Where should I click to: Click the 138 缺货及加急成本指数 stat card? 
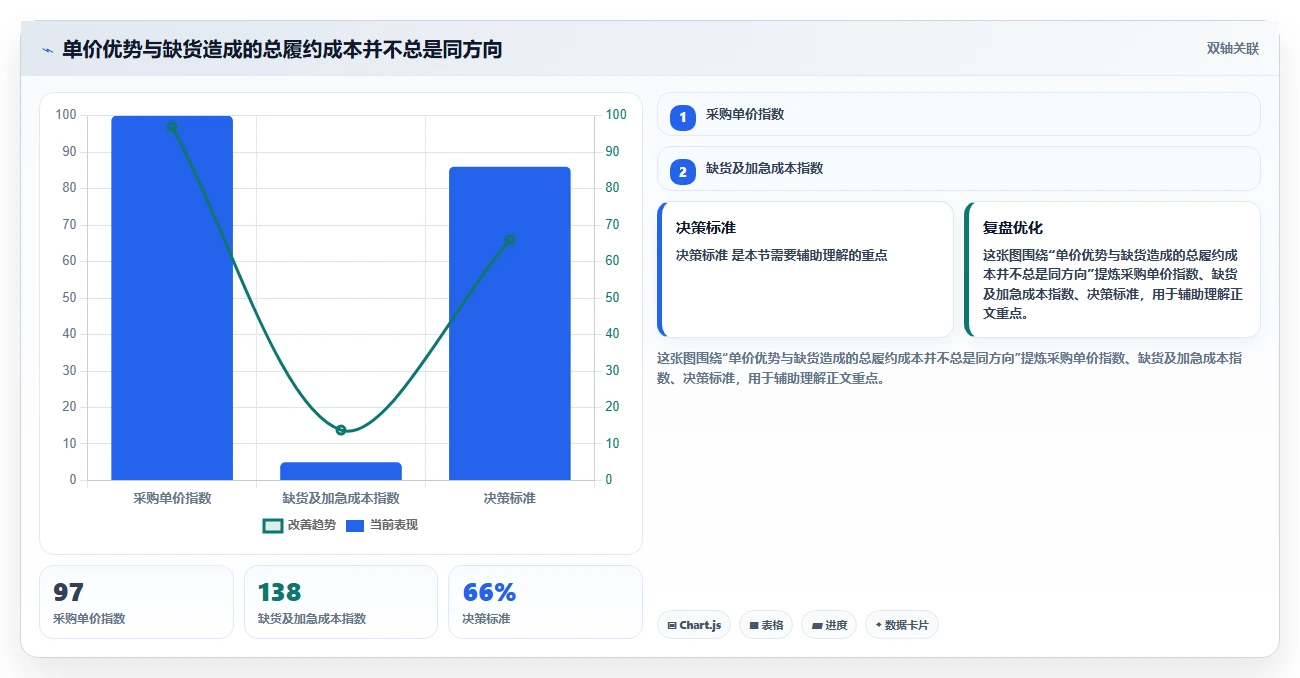coord(340,602)
